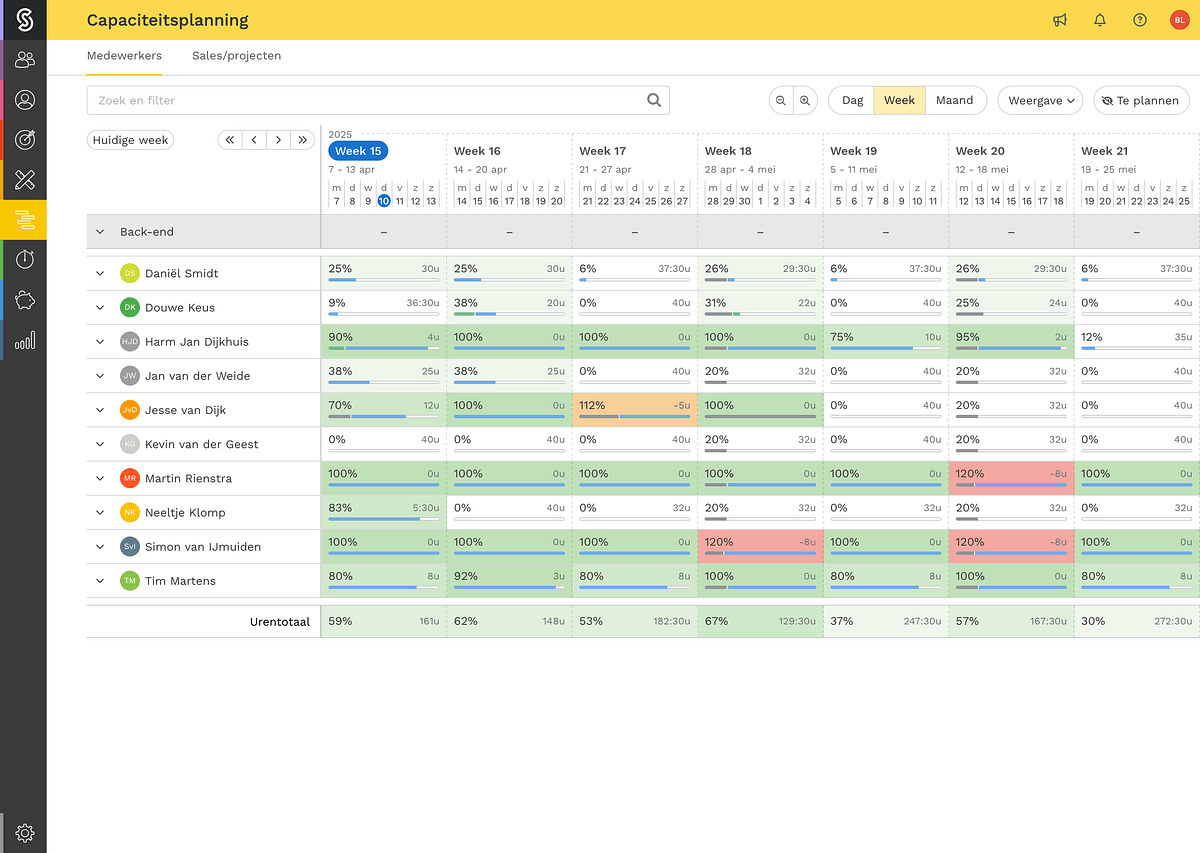The width and height of the screenshot is (1200, 853).
Task: Click the Huidige week button
Action: click(x=130, y=140)
